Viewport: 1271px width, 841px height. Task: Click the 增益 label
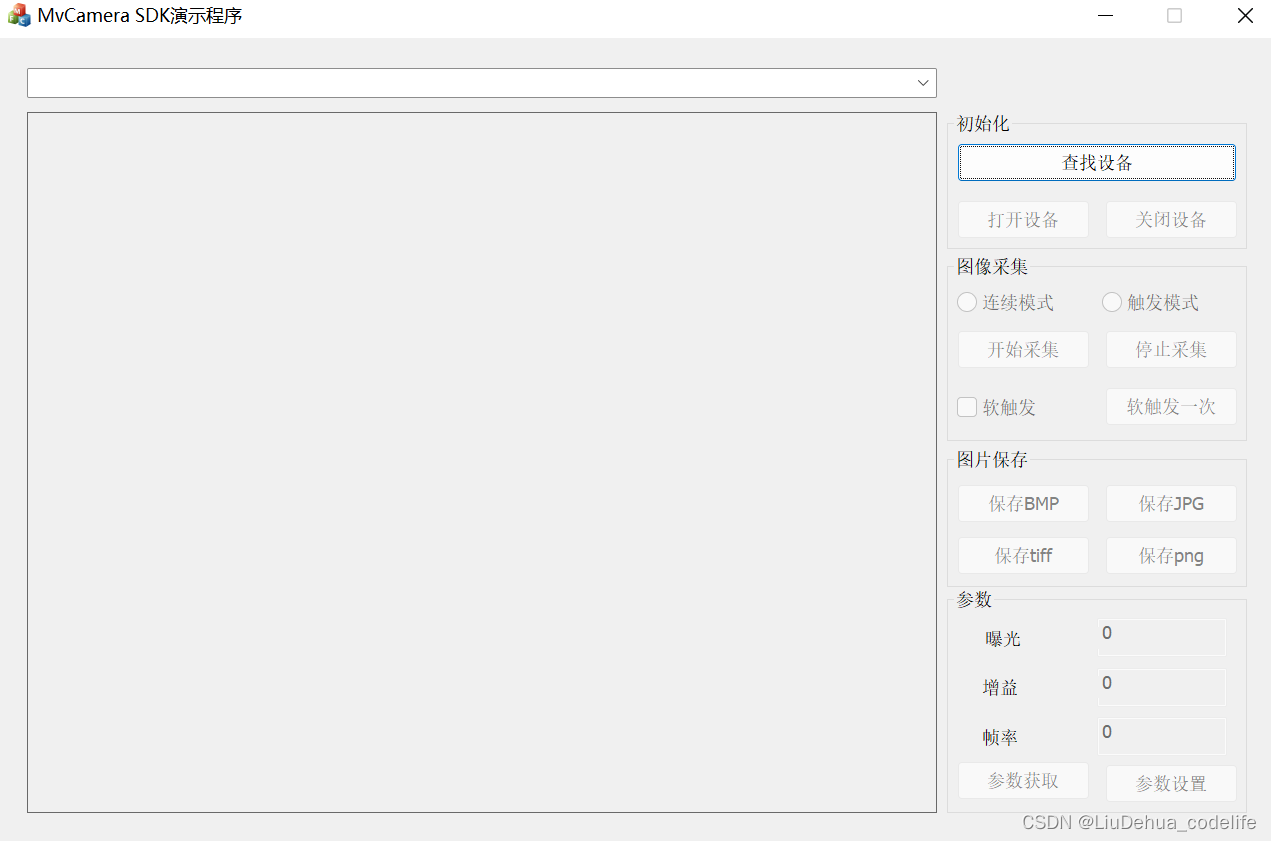pyautogui.click(x=1000, y=688)
